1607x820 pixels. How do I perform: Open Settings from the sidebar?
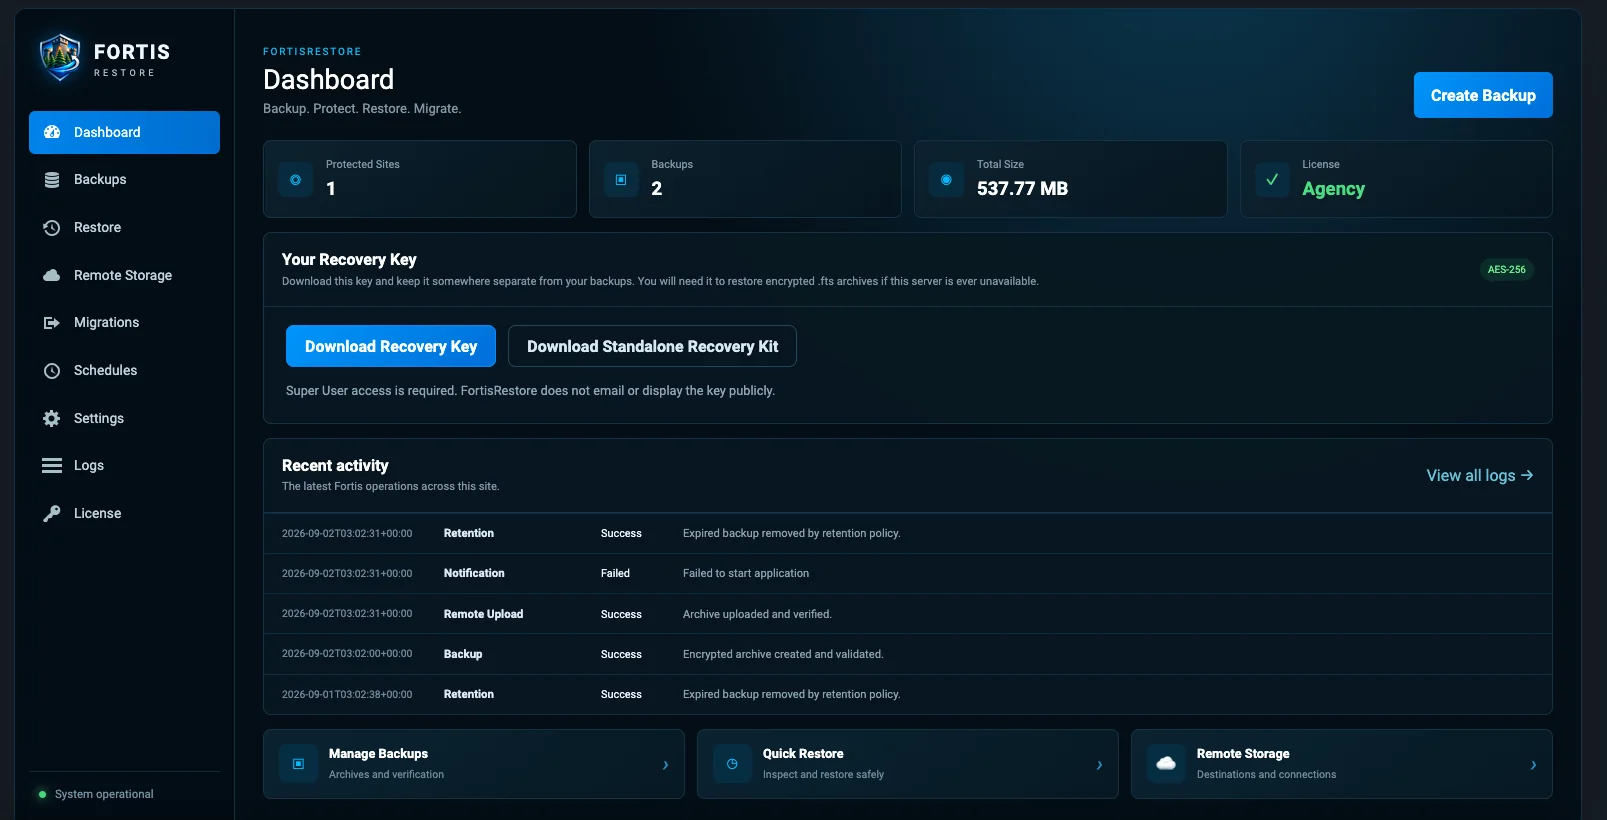click(124, 419)
